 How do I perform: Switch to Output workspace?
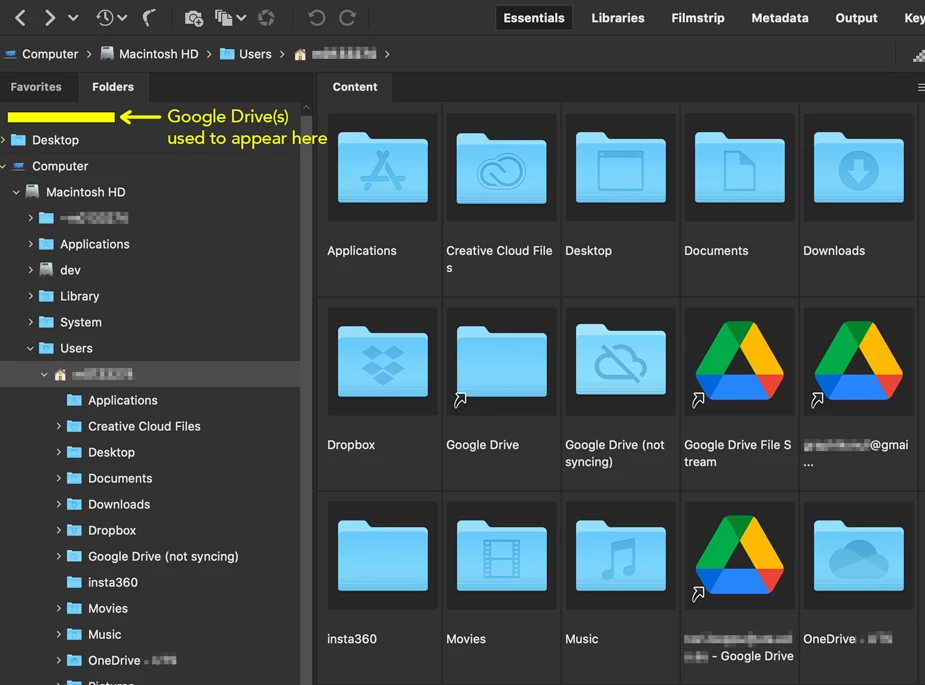[856, 18]
